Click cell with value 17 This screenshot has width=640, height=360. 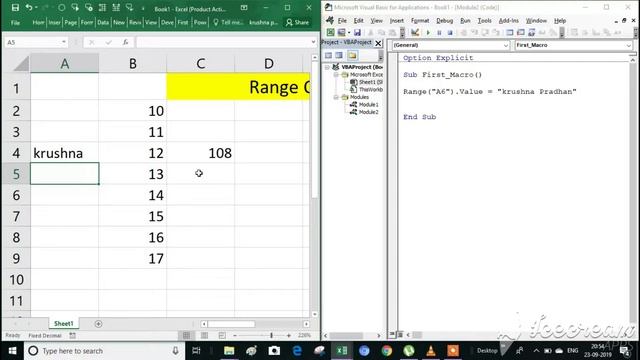click(x=133, y=258)
